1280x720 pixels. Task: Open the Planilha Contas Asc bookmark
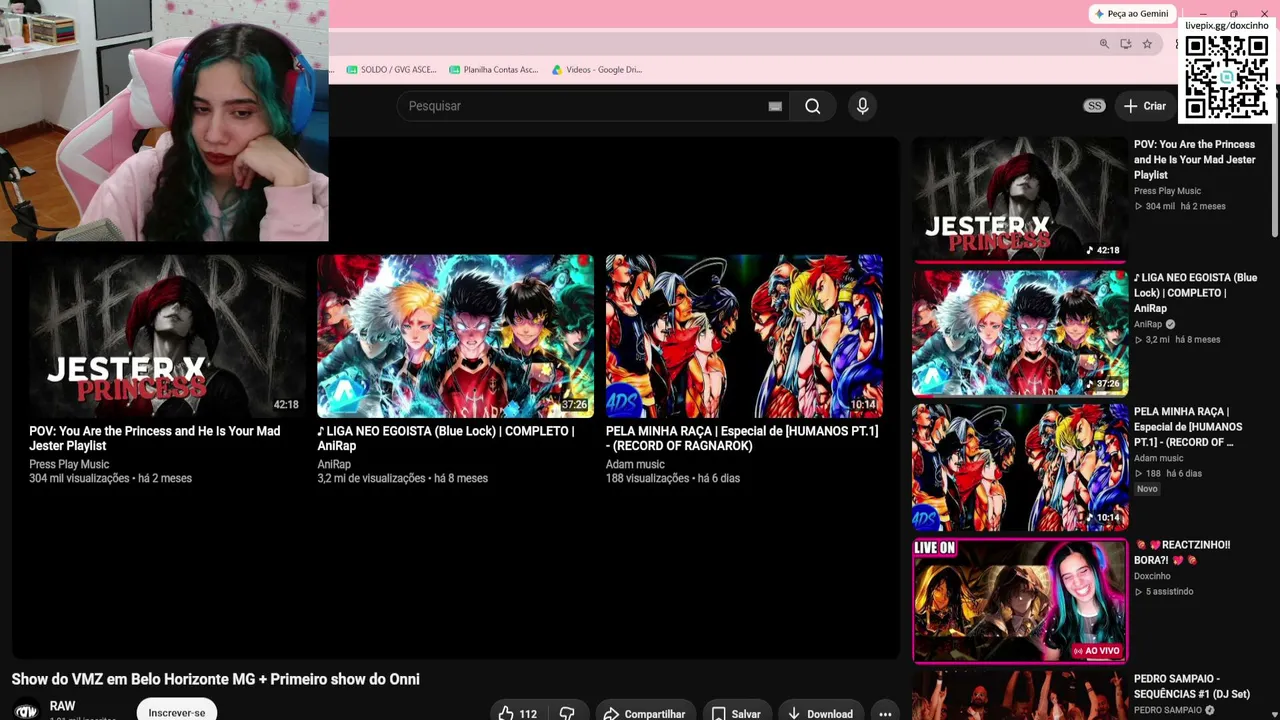(494, 70)
